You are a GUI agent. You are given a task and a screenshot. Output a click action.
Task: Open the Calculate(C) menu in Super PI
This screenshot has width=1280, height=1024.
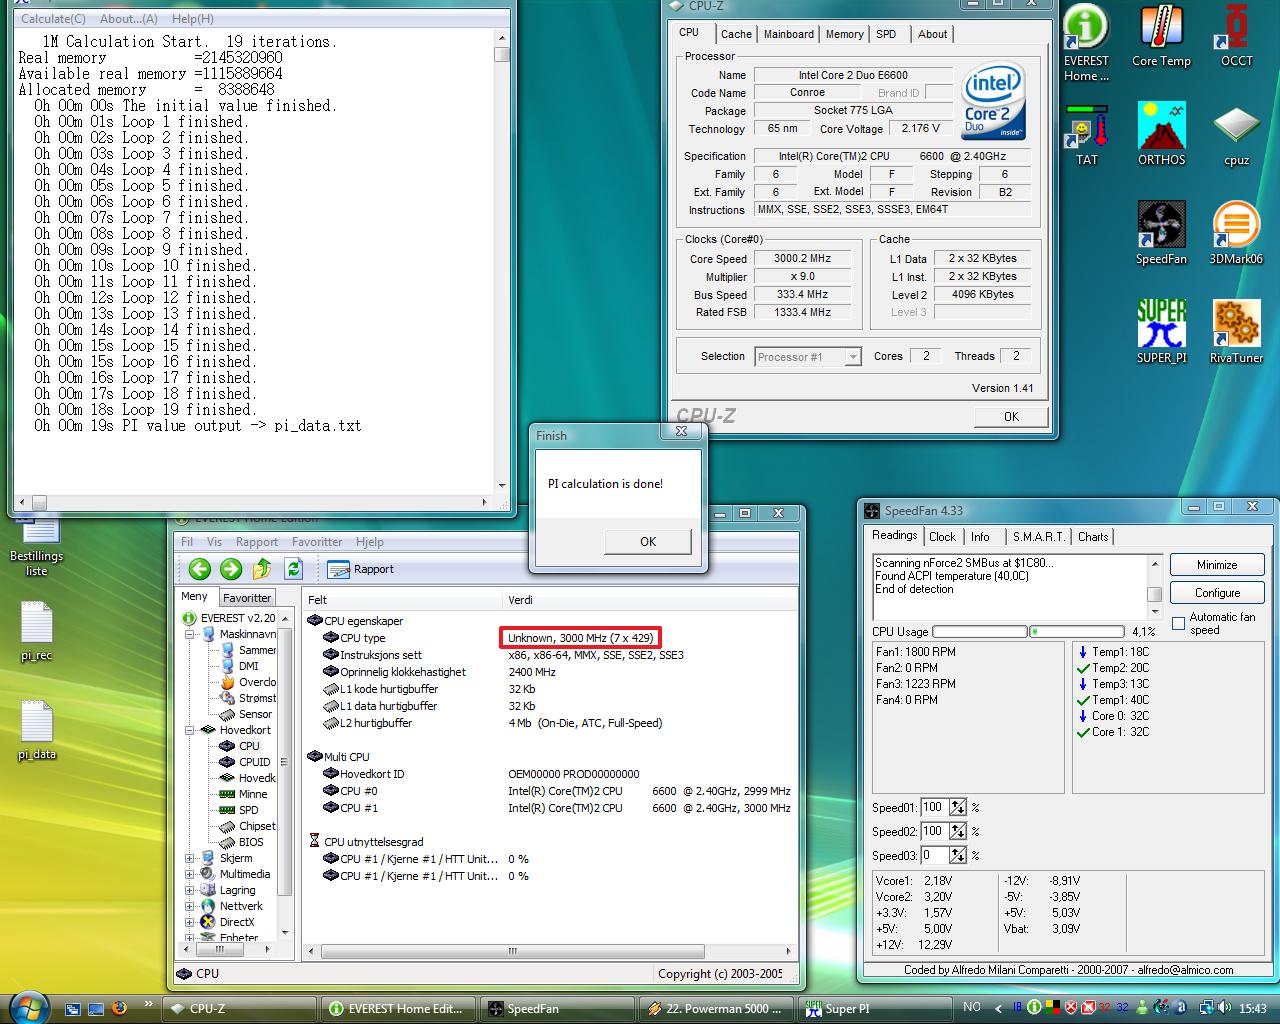pos(53,18)
